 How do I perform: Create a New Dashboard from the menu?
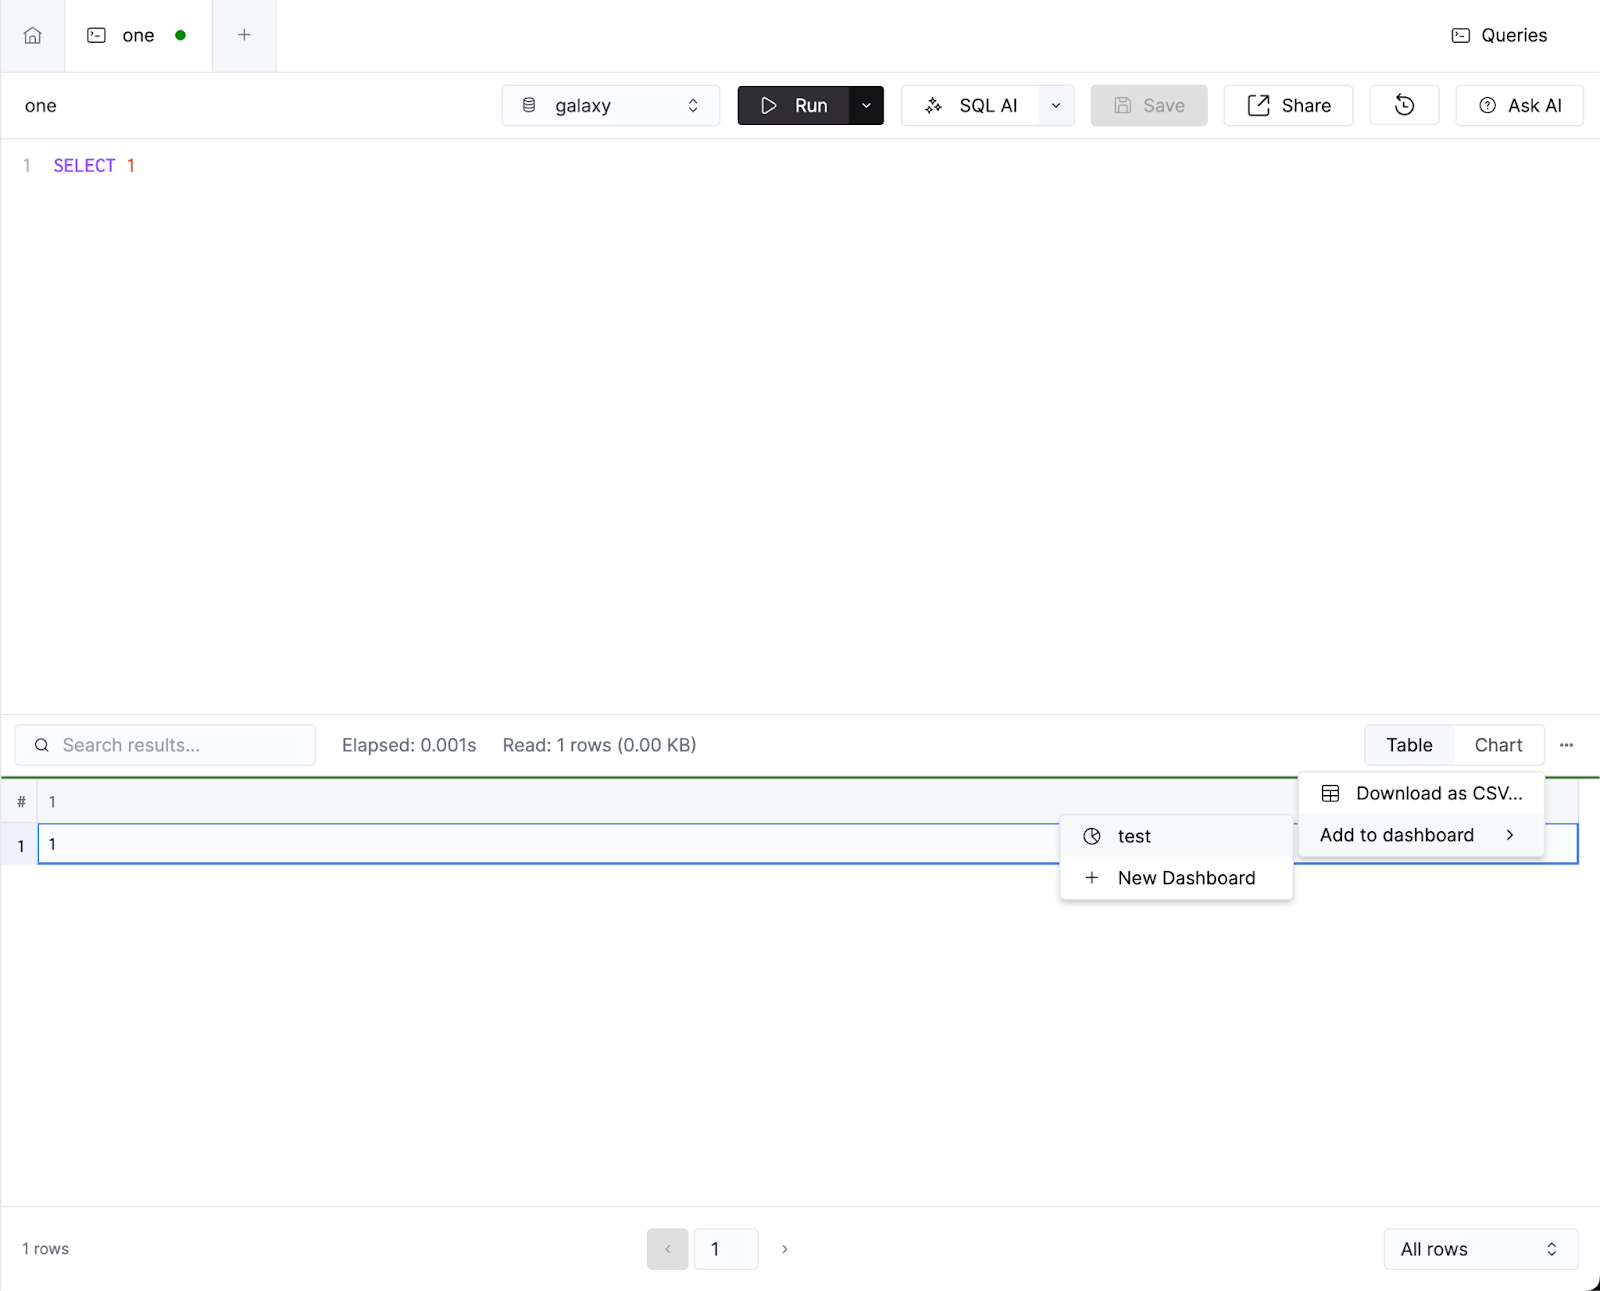click(x=1186, y=877)
